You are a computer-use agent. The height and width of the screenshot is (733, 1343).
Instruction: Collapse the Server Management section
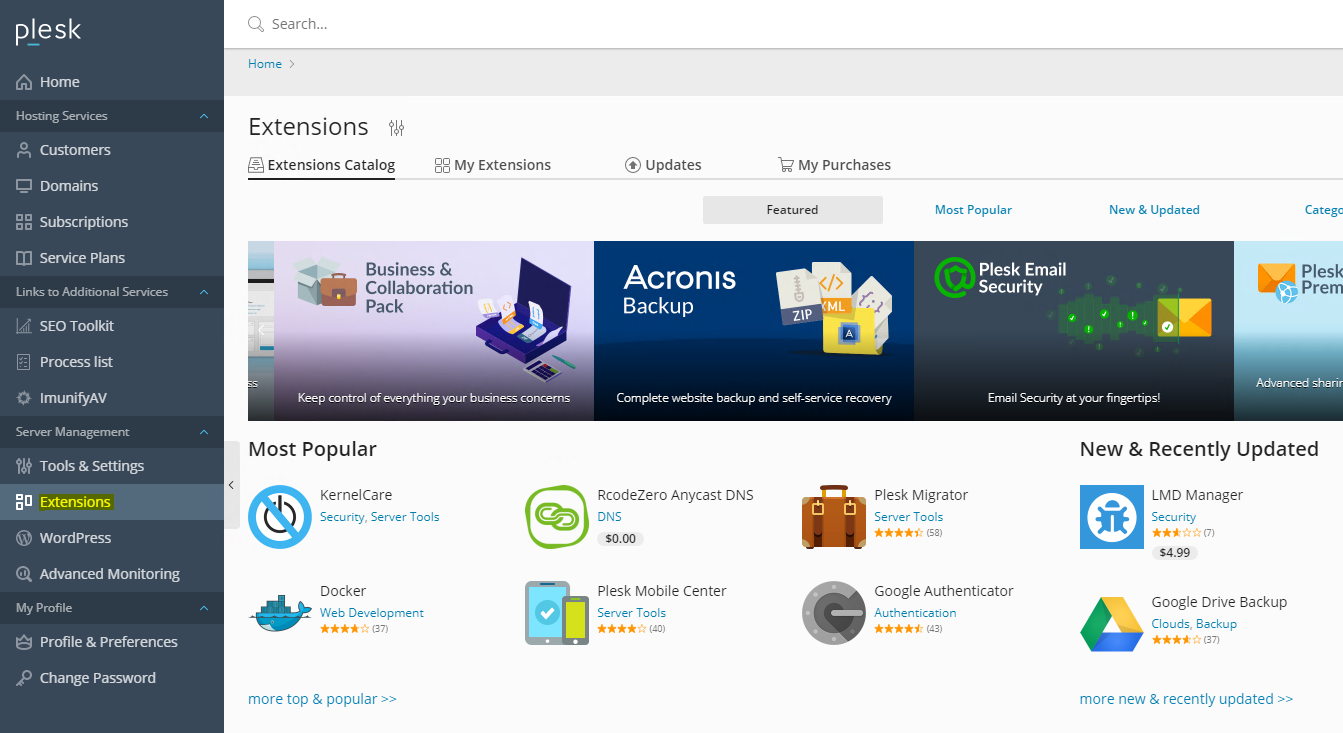pos(204,432)
